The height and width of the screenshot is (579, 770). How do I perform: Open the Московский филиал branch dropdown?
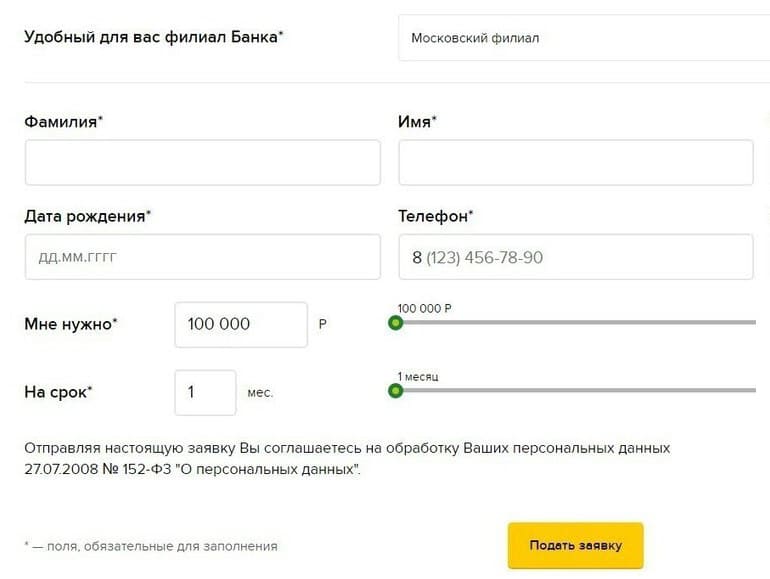coord(583,39)
